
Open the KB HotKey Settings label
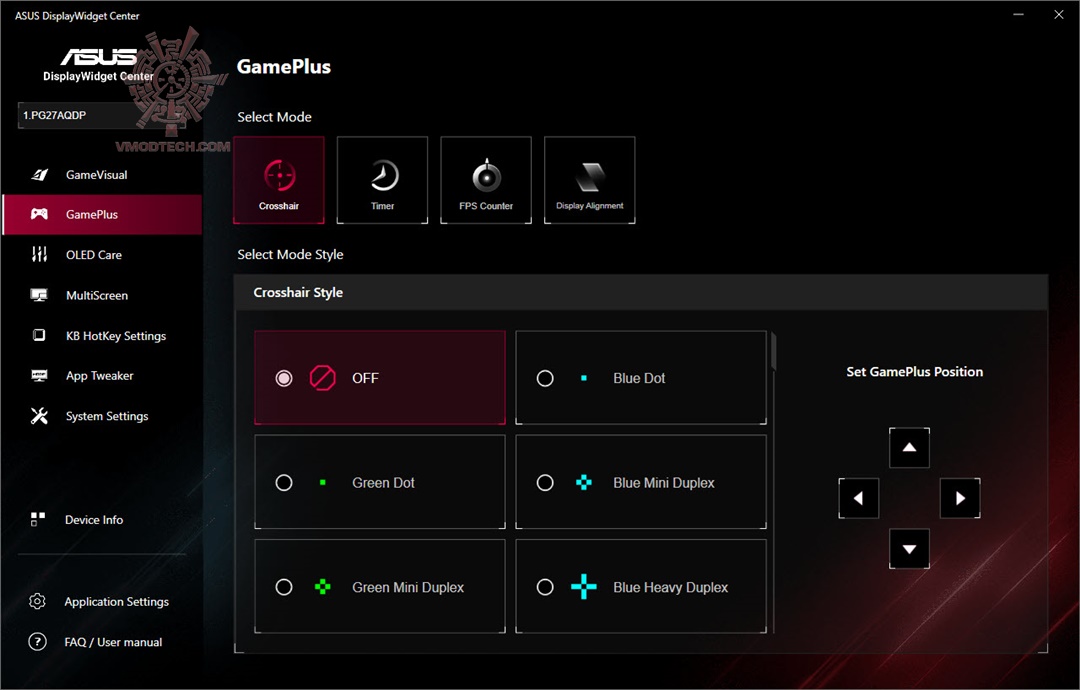[x=116, y=336]
